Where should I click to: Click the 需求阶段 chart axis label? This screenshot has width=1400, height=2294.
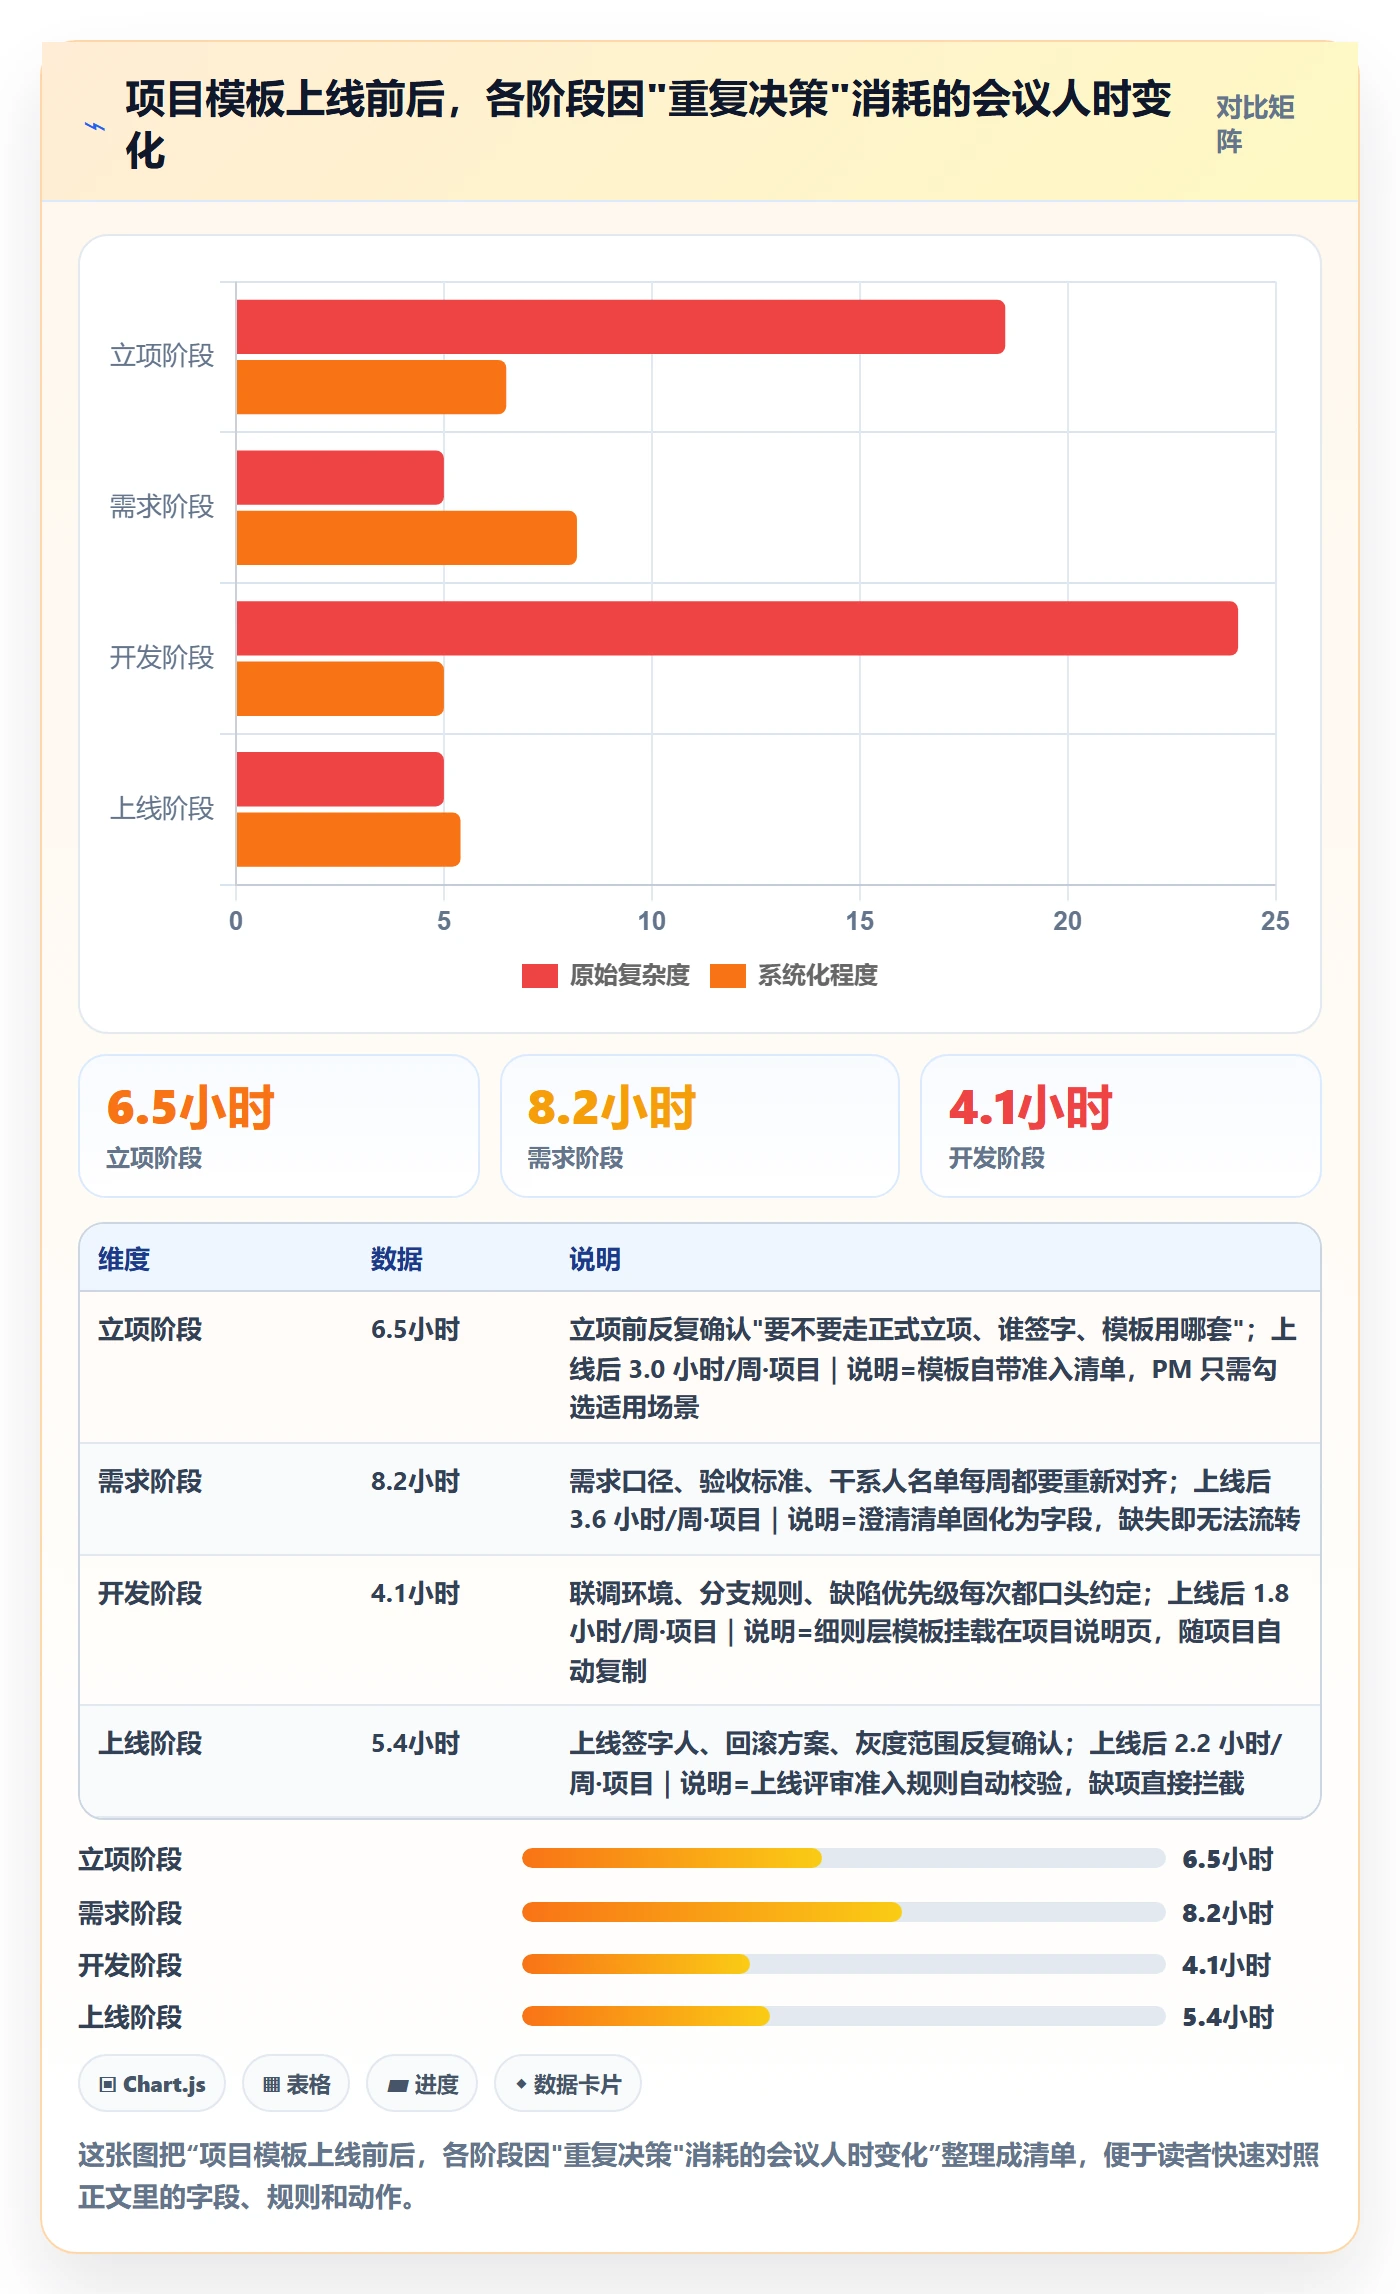(162, 507)
